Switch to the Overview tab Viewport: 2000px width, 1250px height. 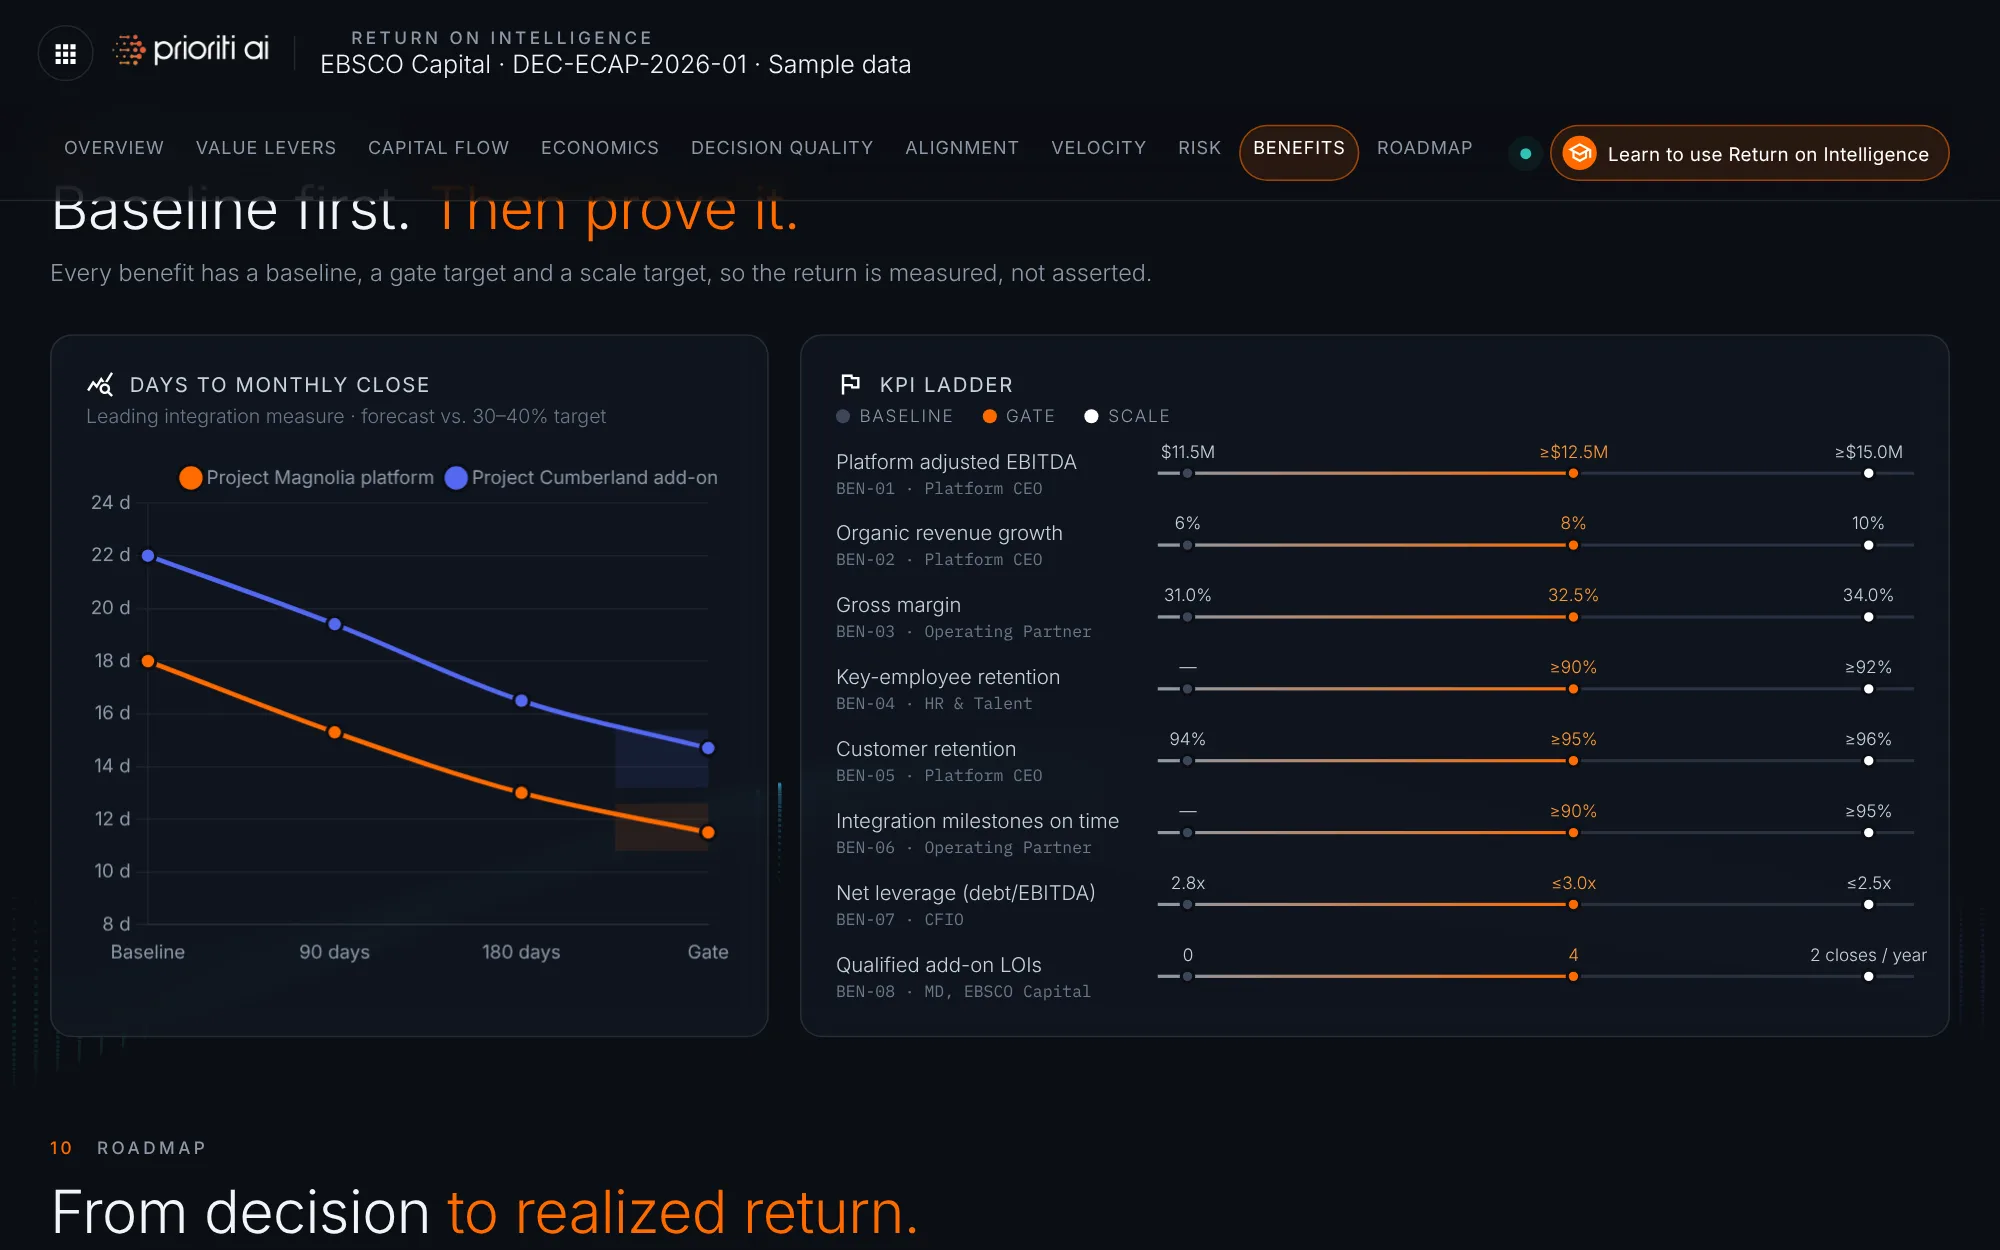point(114,148)
